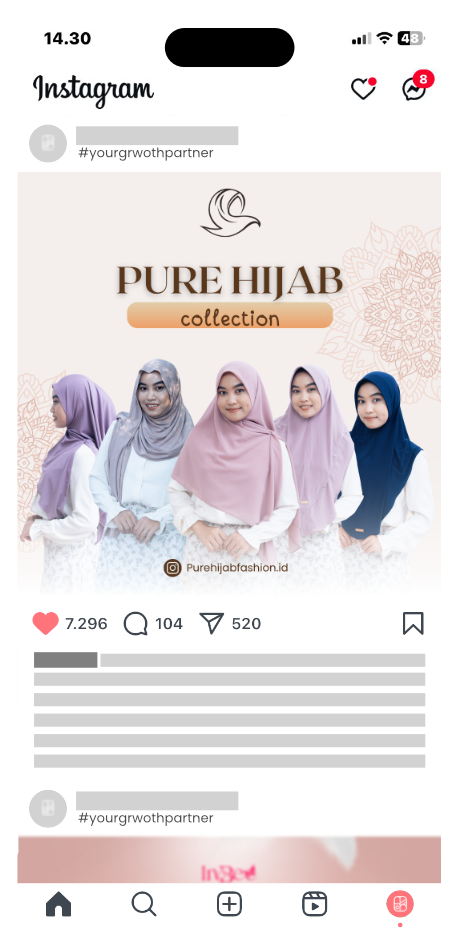This screenshot has width=452, height=951.
Task: Open Search tab in bottom bar
Action: 144,904
